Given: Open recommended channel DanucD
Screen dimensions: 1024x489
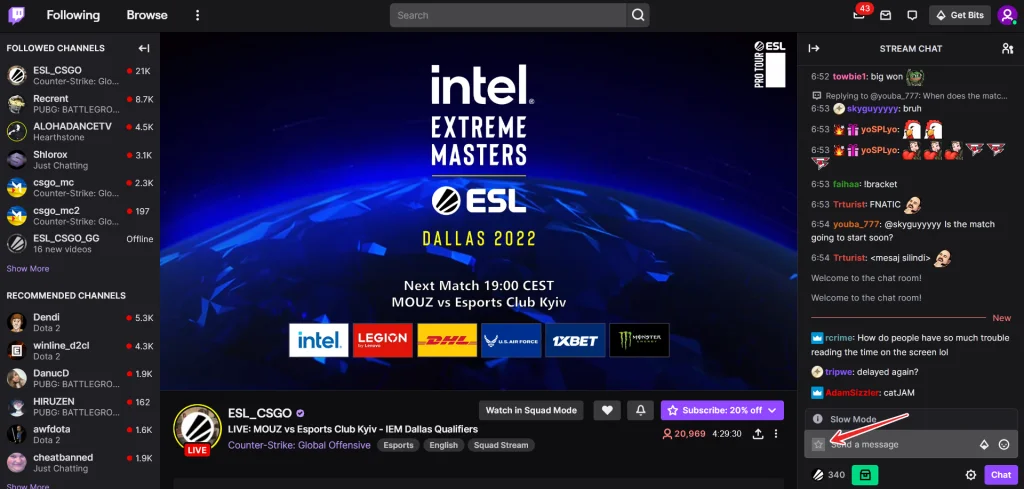Looking at the screenshot, I should pyautogui.click(x=80, y=379).
